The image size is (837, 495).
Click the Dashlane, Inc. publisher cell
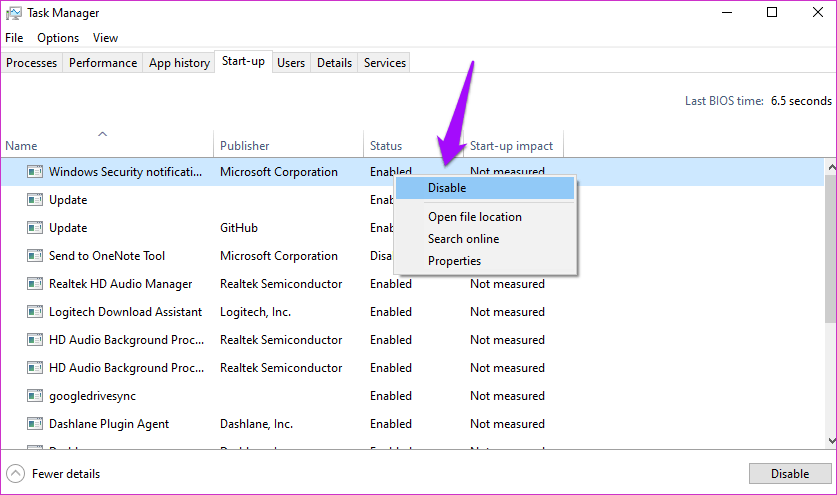pyautogui.click(x=256, y=424)
